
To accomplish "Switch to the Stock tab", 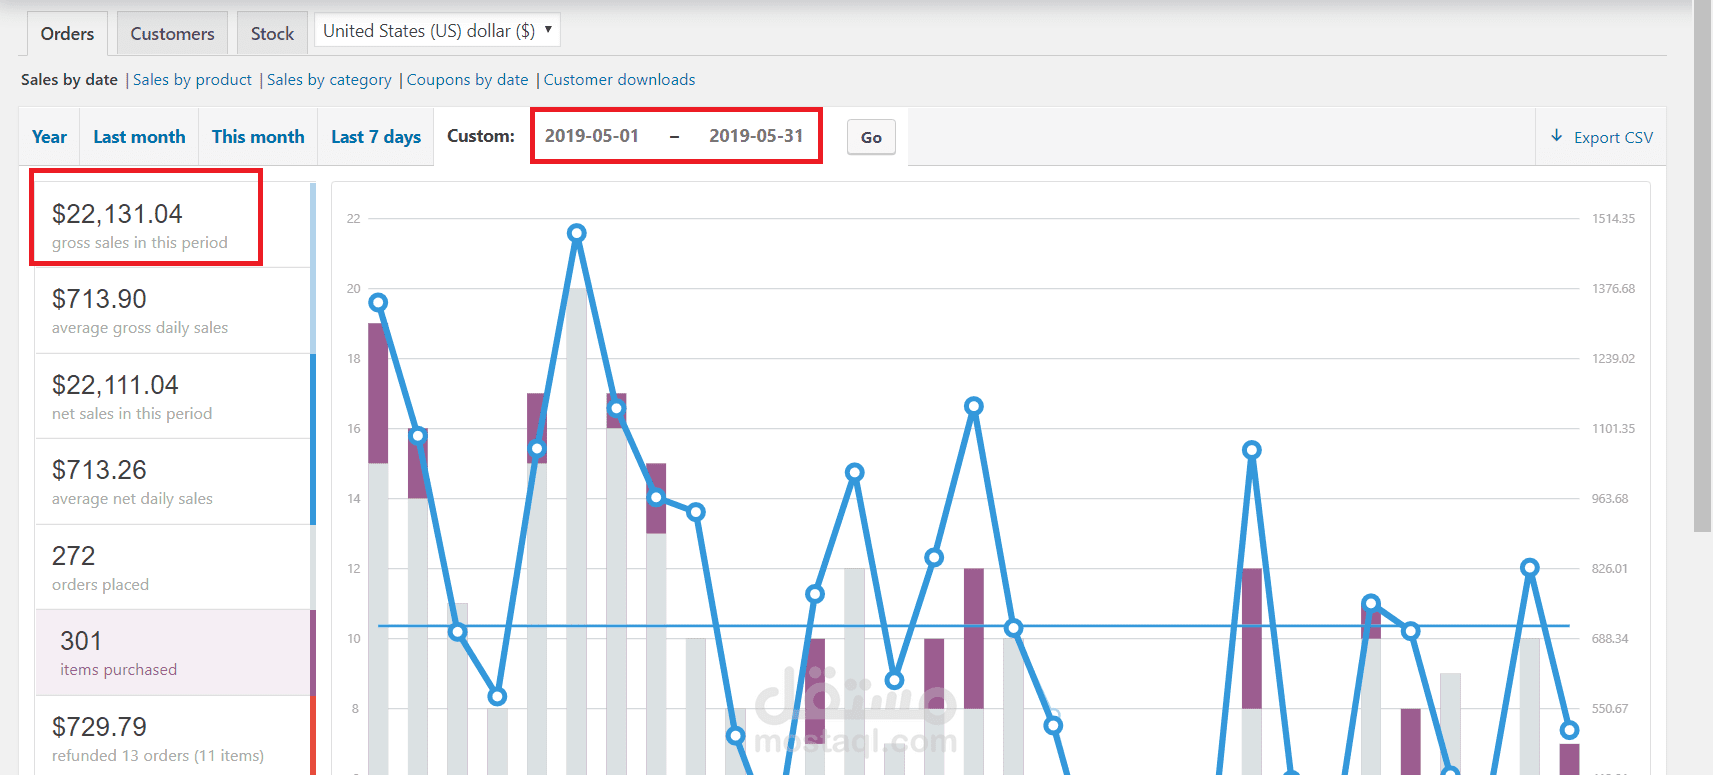I will click(272, 34).
